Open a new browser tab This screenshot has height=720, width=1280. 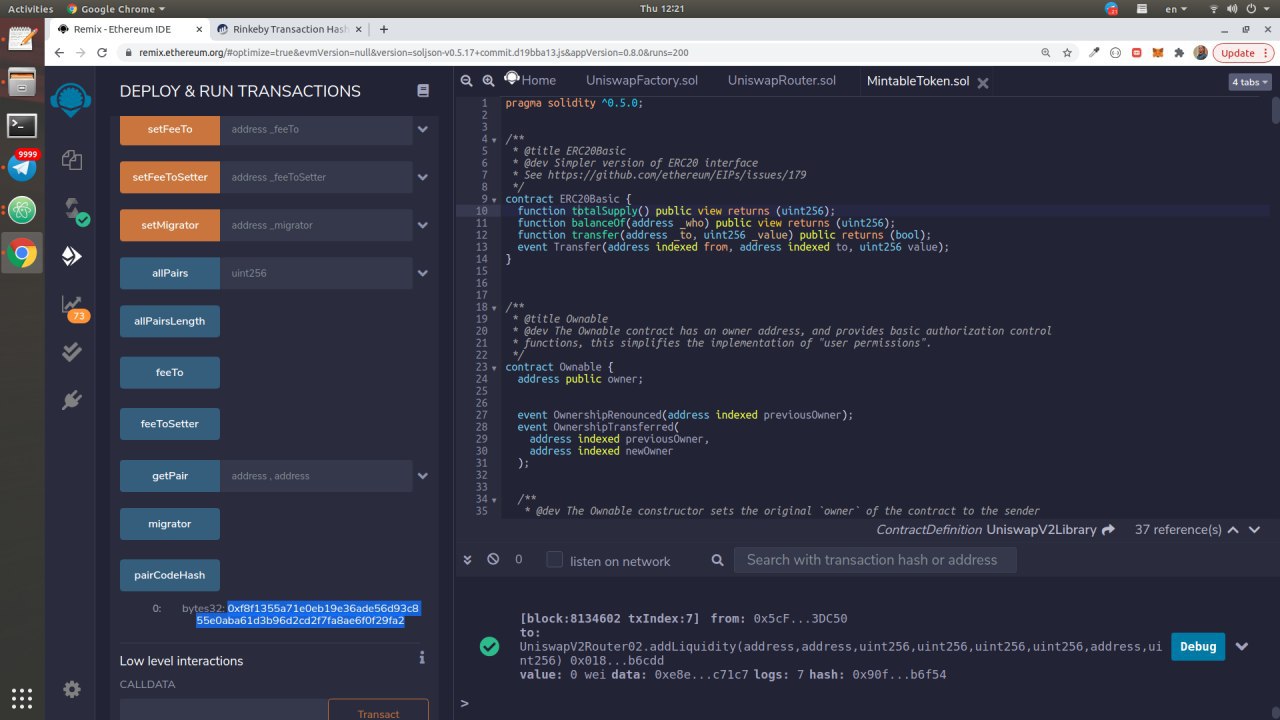click(384, 29)
